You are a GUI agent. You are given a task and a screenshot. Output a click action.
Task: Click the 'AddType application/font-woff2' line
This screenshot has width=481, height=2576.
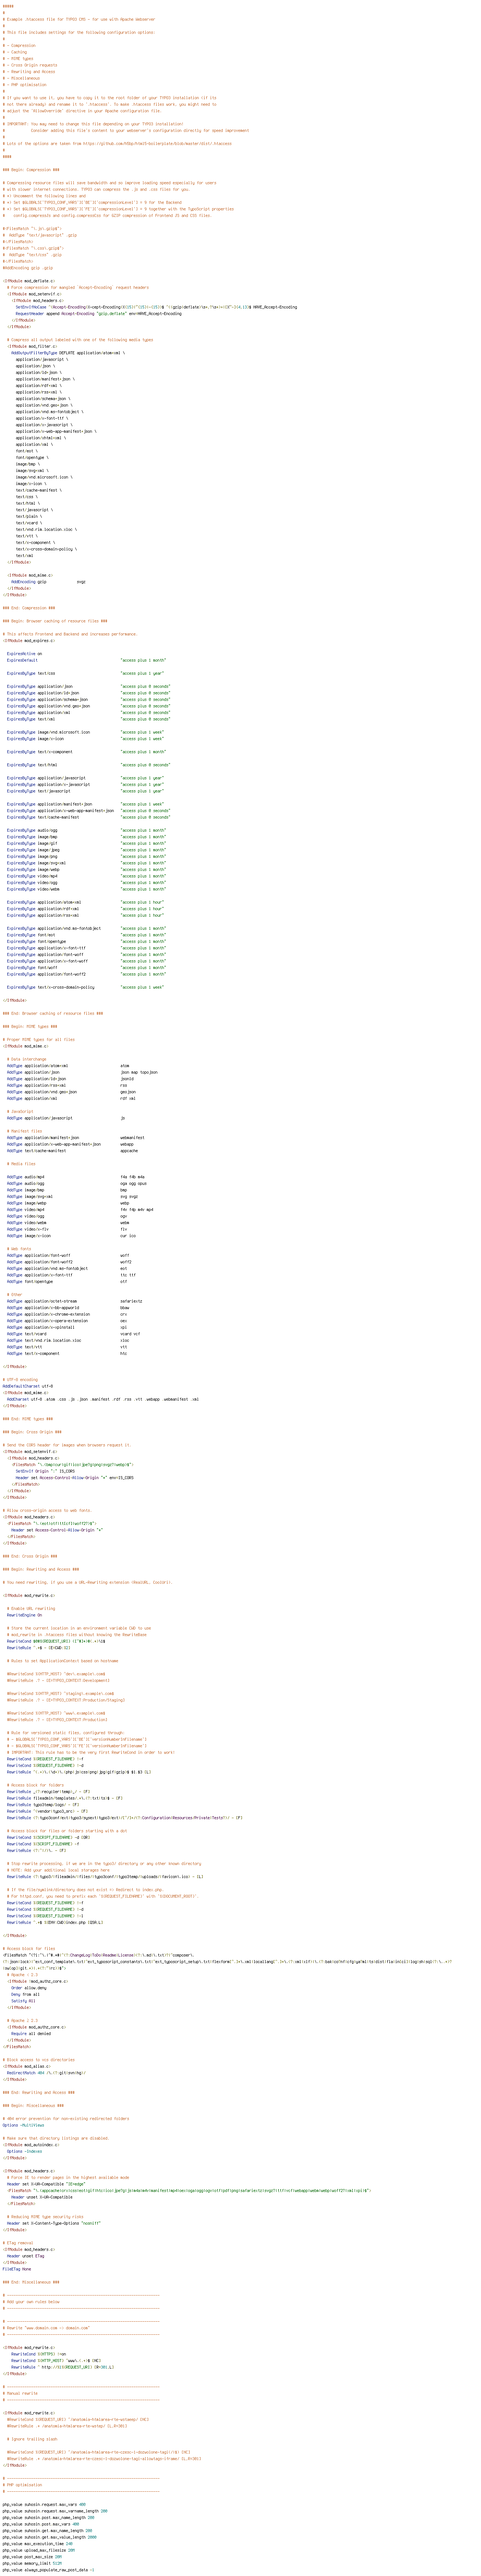coord(69,1261)
